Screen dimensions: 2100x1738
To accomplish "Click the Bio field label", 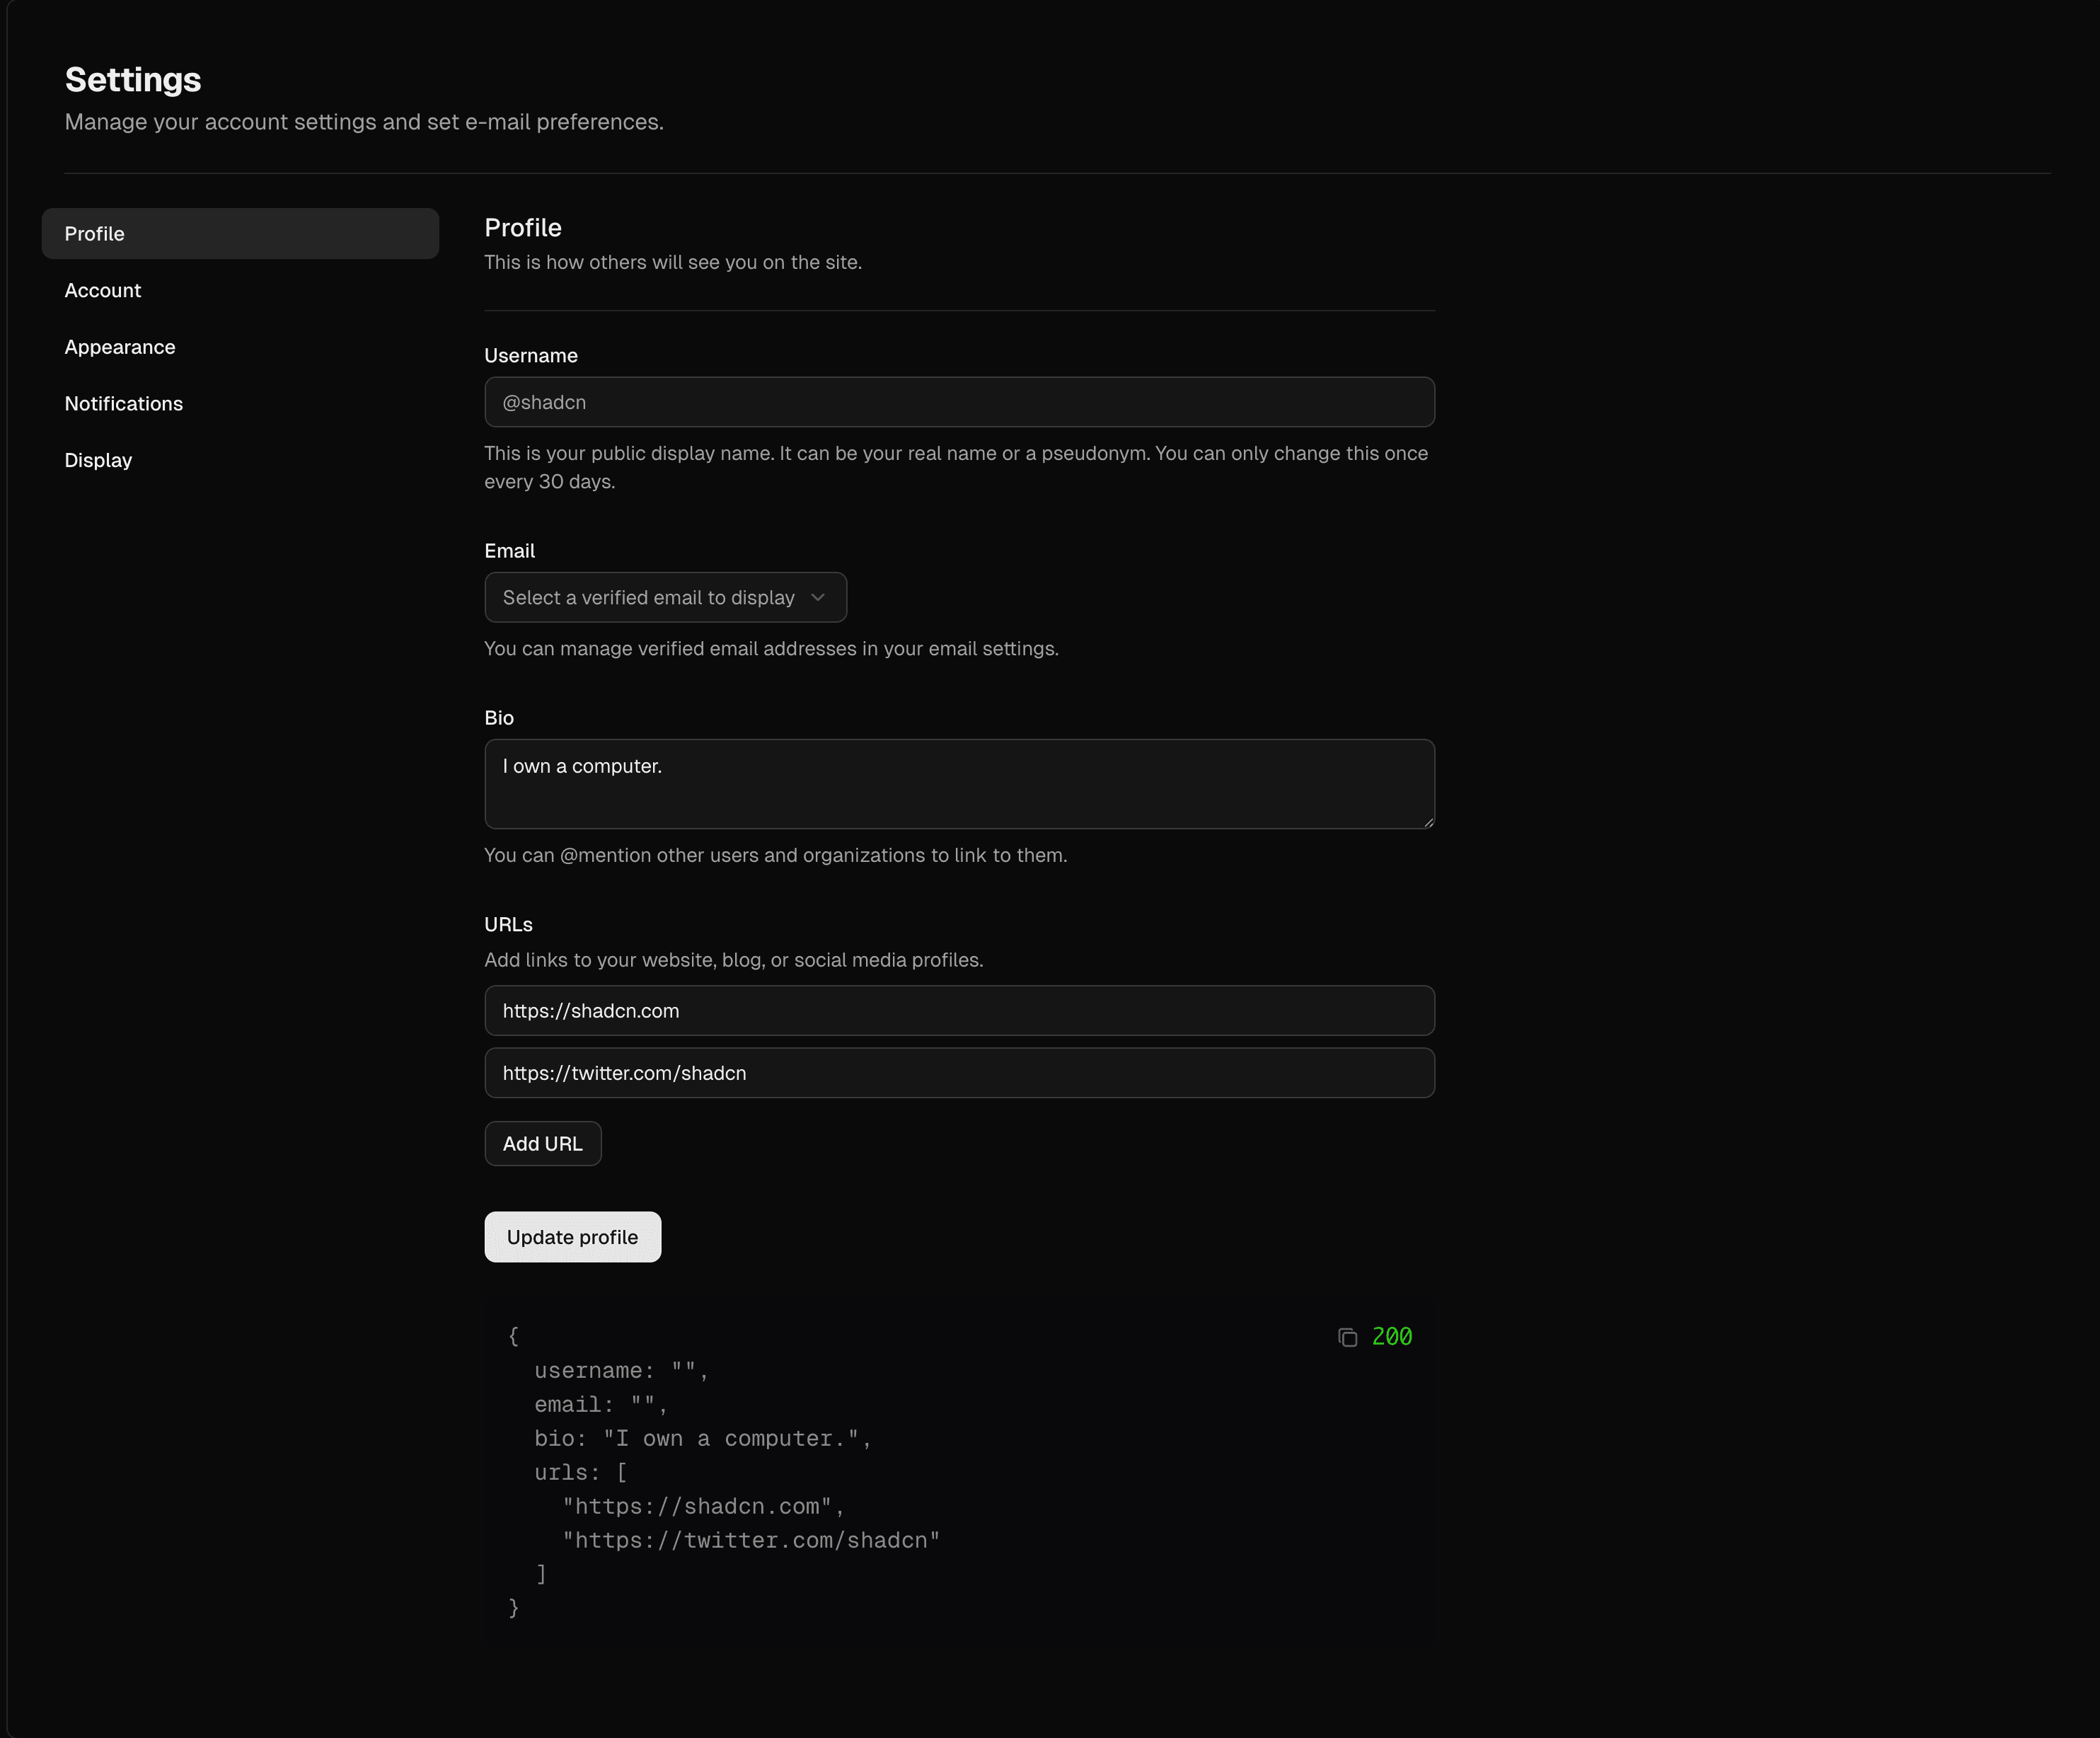I will pos(499,718).
